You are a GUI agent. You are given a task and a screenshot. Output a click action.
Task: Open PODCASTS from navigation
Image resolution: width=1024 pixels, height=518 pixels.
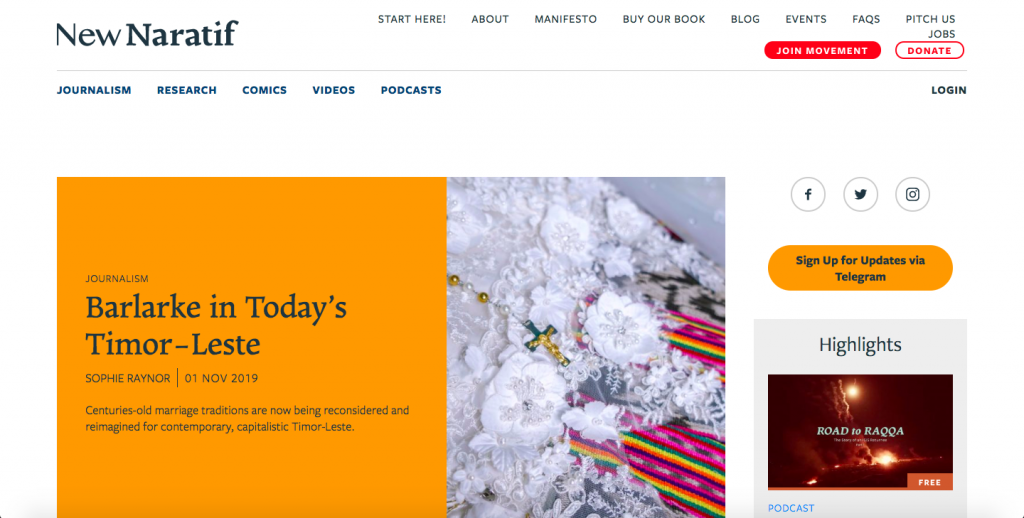[411, 90]
